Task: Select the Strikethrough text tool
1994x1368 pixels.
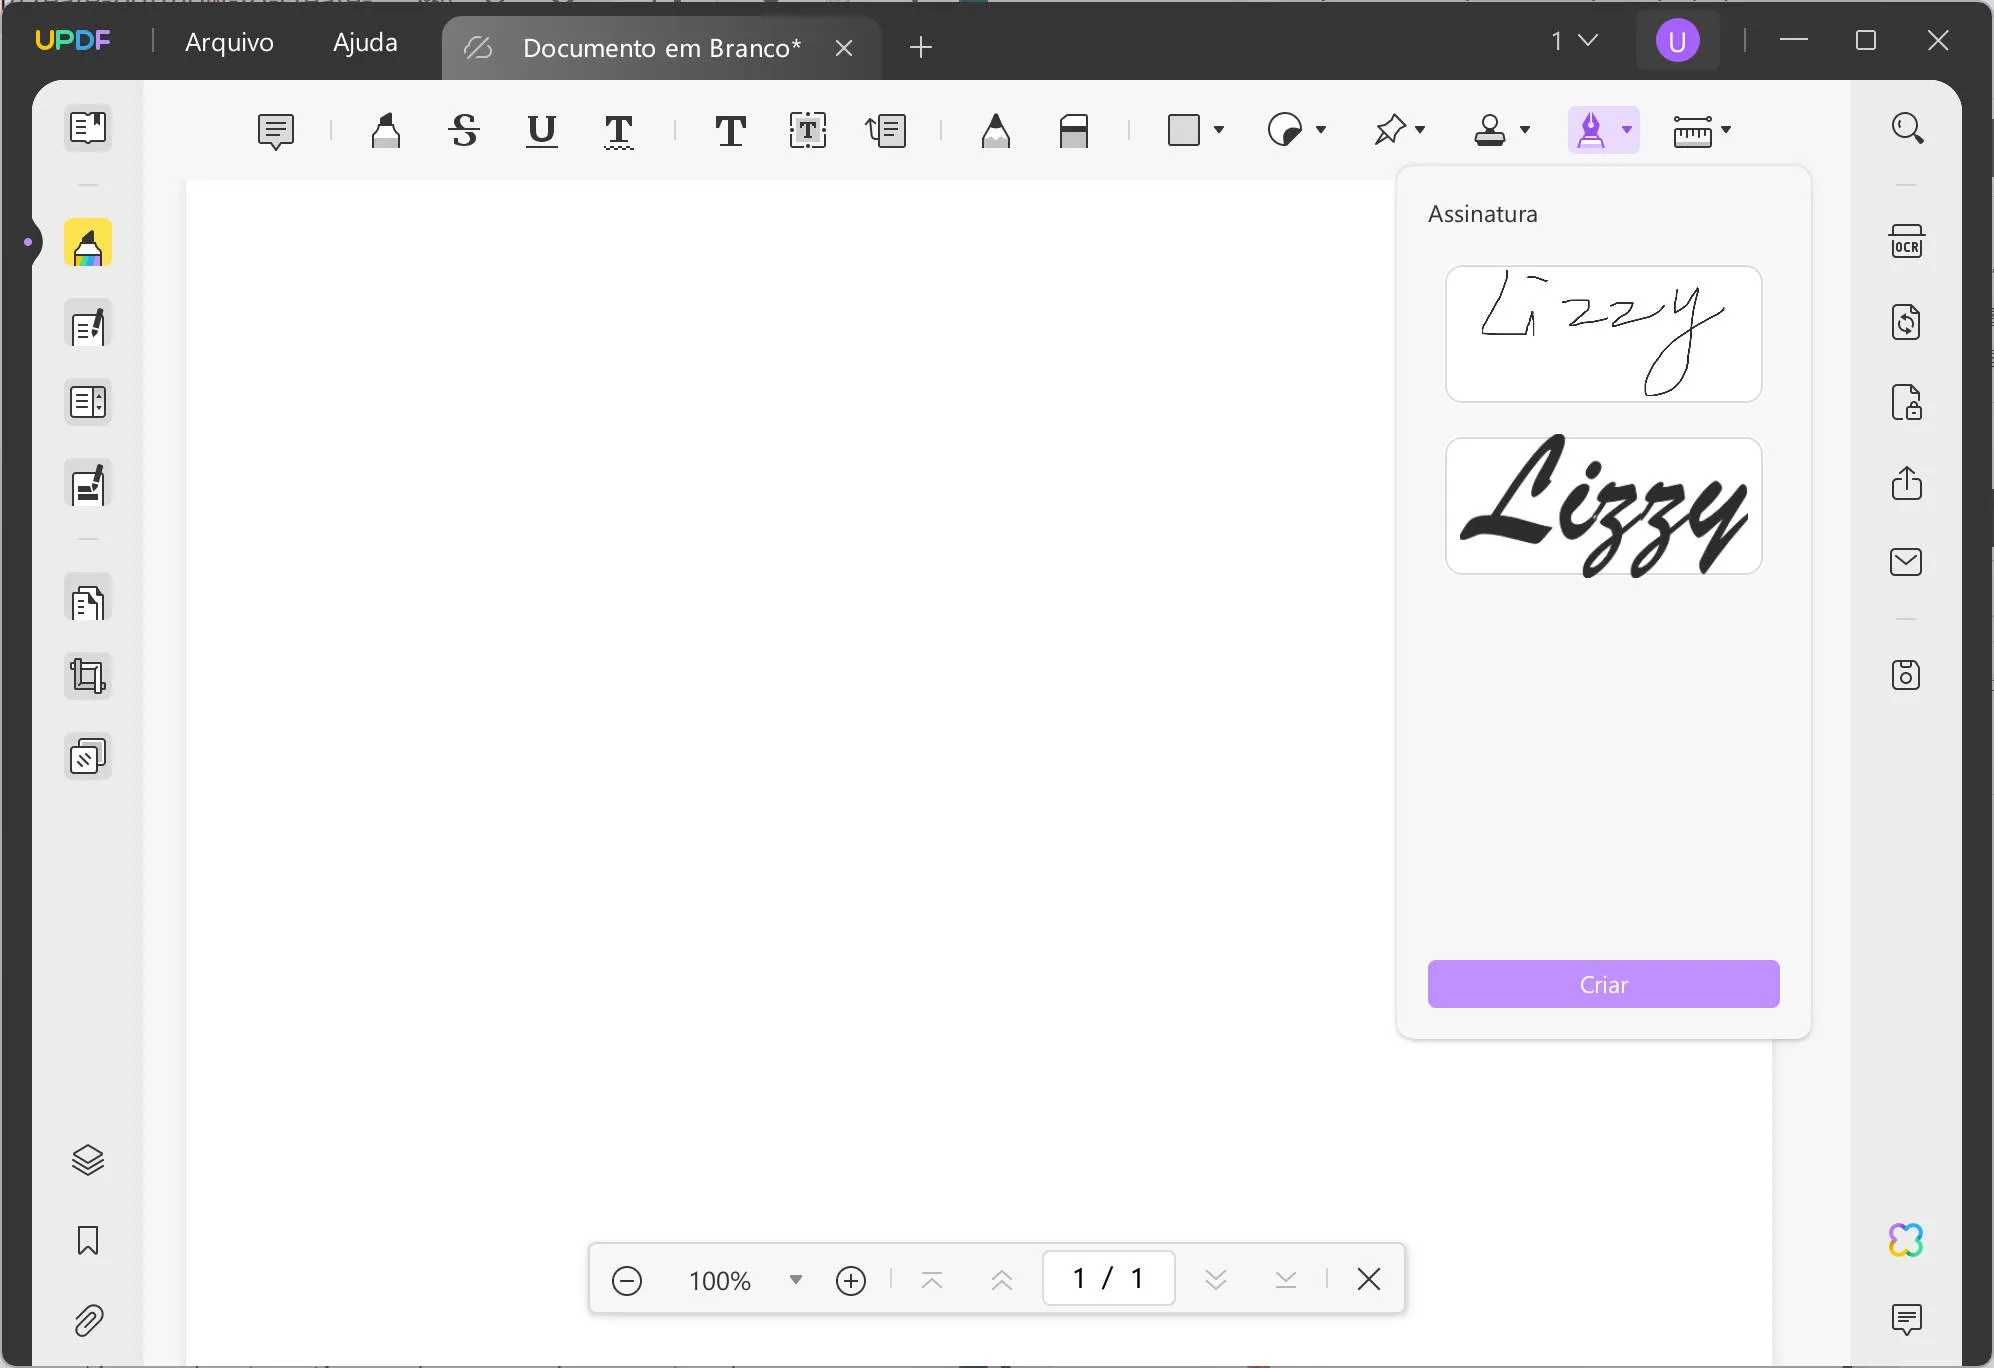Action: [464, 131]
